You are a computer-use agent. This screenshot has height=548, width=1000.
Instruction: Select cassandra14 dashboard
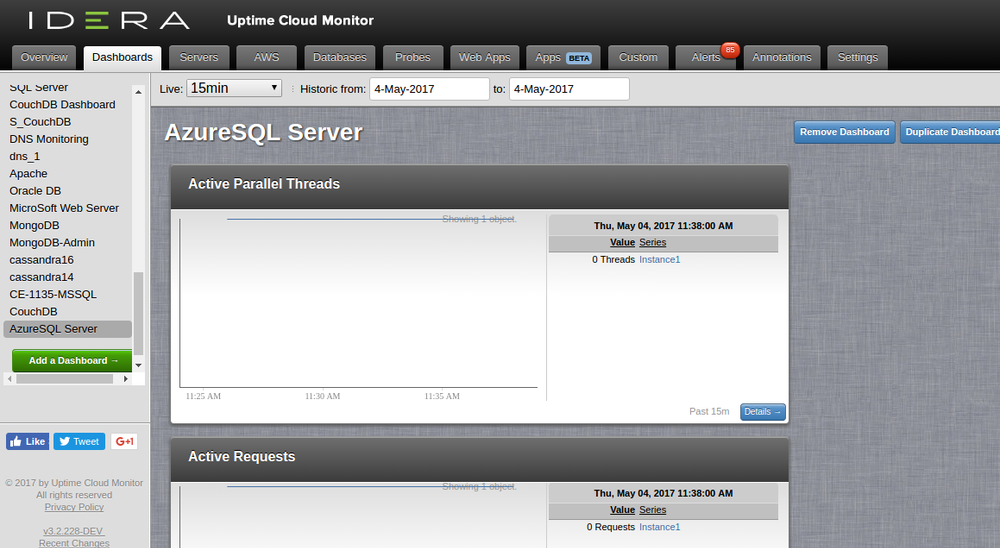41,277
